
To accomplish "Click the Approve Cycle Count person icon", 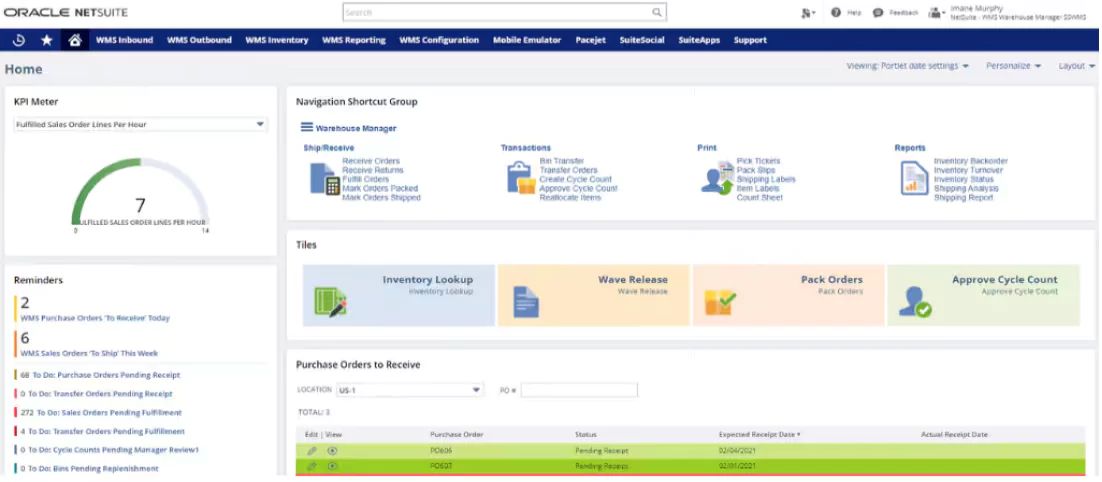I will [915, 301].
